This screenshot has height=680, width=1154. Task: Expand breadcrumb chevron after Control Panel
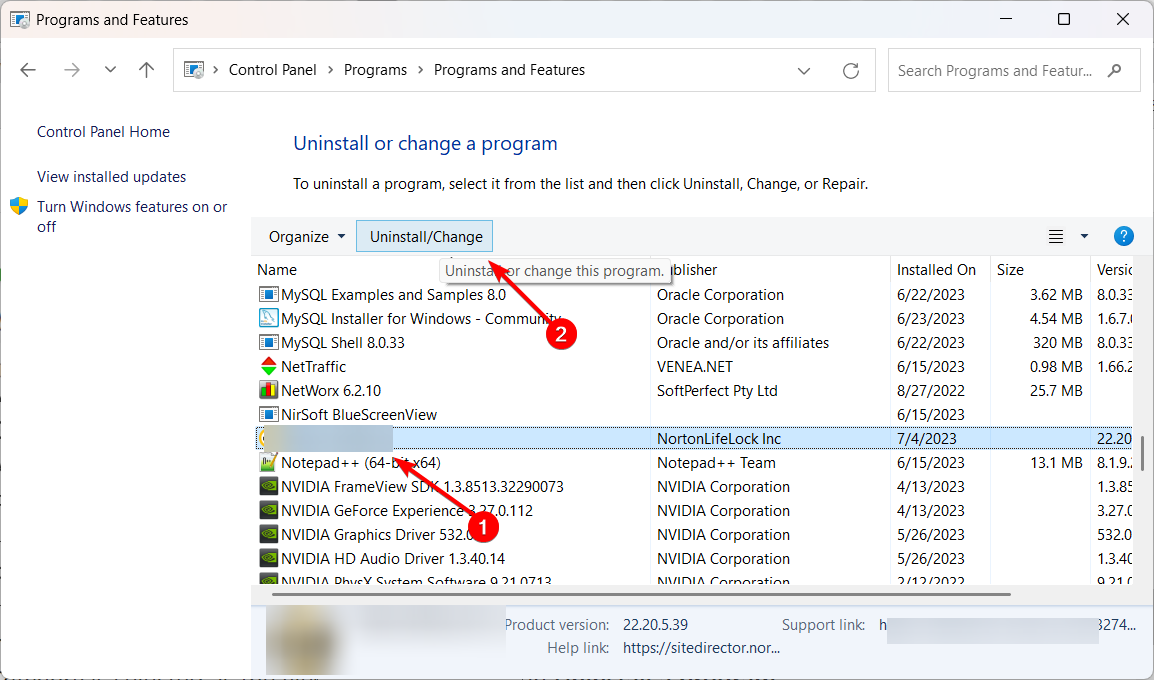pos(330,70)
